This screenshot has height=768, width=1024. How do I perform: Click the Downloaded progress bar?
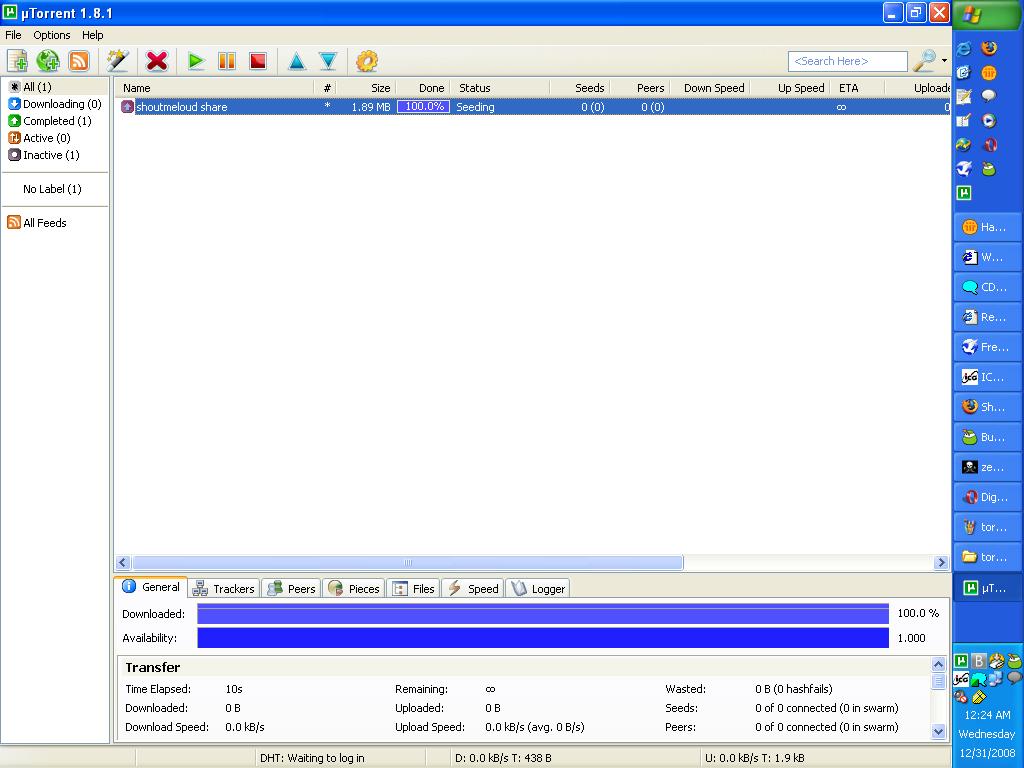tap(543, 614)
